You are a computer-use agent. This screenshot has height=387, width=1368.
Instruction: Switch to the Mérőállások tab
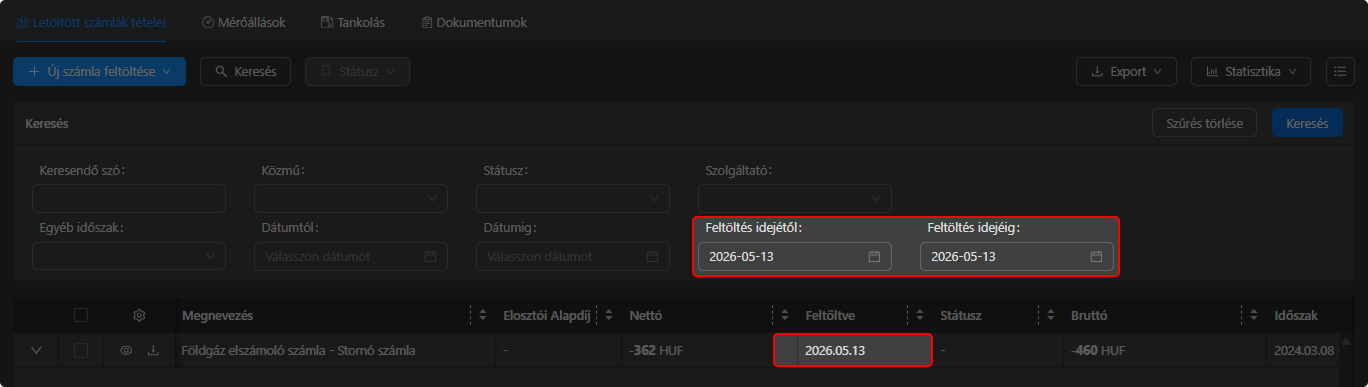pos(243,22)
